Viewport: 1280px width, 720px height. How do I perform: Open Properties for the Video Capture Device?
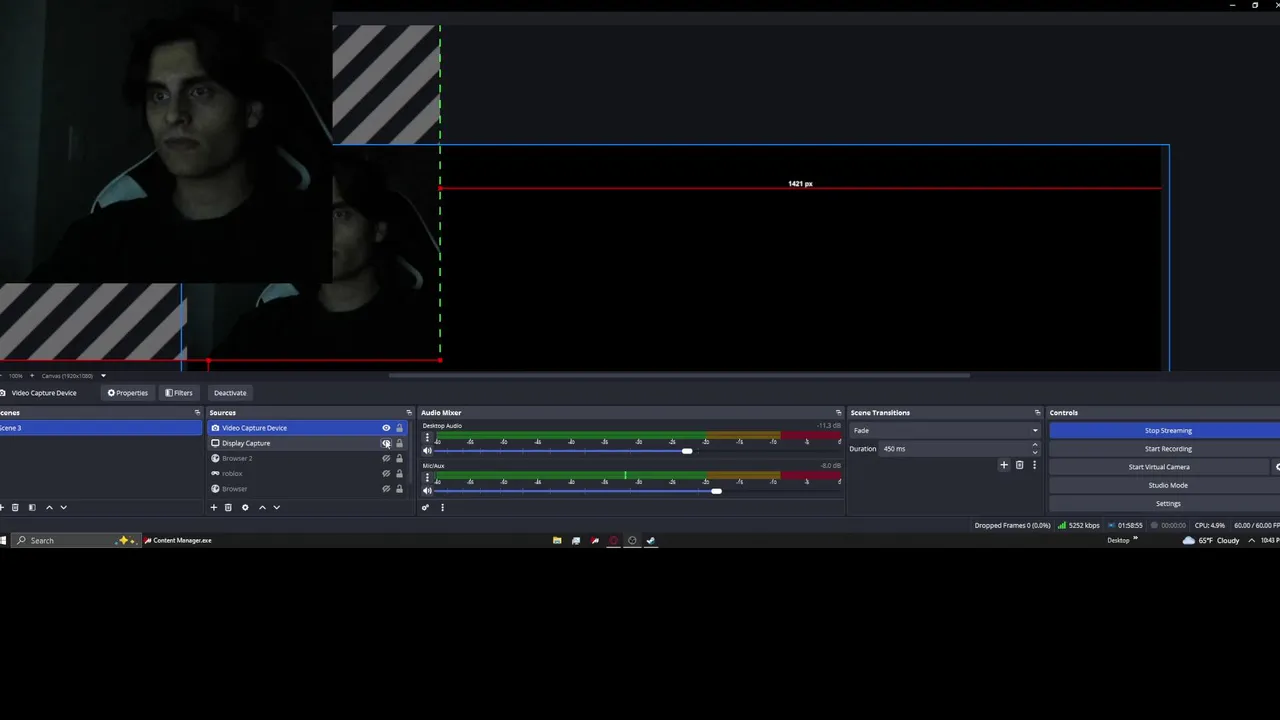(x=128, y=393)
